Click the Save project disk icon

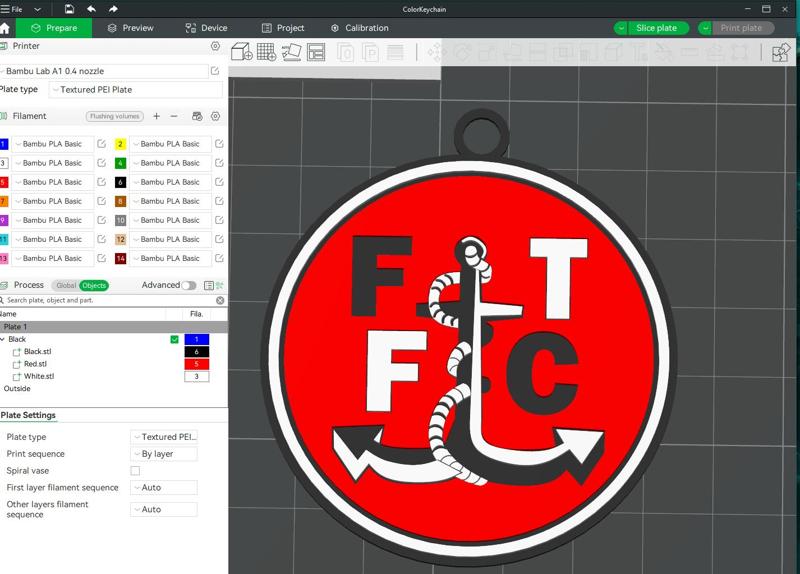point(69,9)
